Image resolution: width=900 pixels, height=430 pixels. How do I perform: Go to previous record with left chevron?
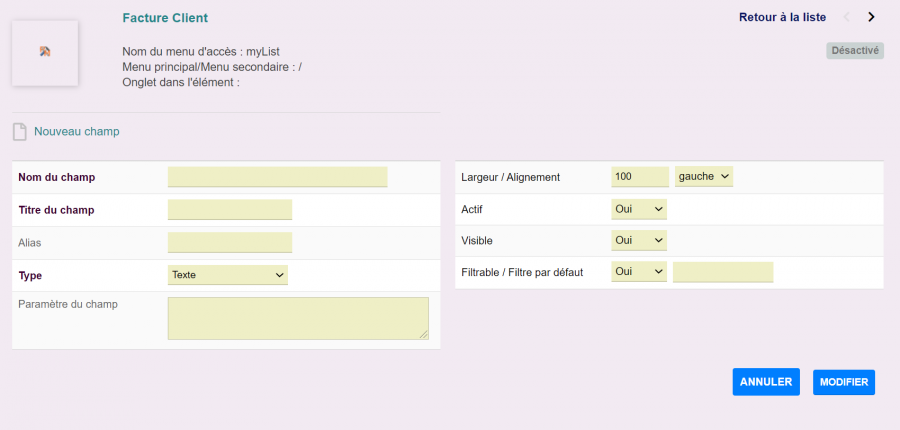coord(847,17)
